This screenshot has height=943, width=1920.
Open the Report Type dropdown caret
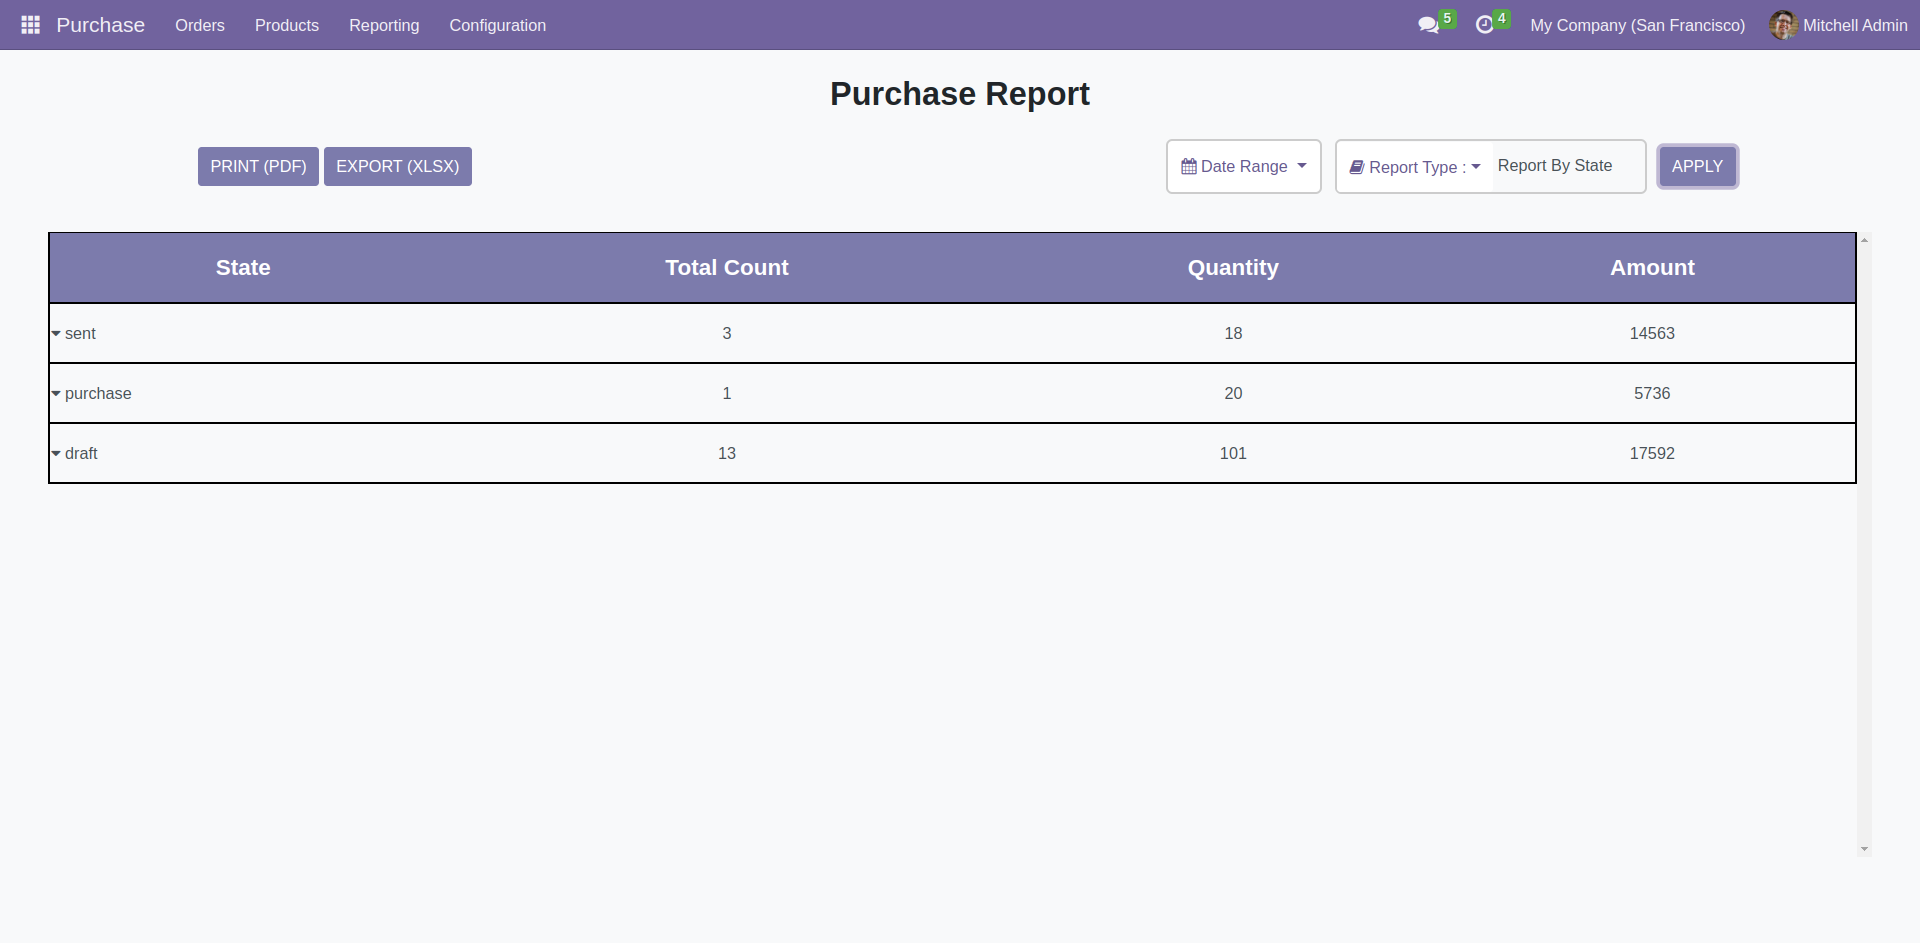click(x=1476, y=167)
